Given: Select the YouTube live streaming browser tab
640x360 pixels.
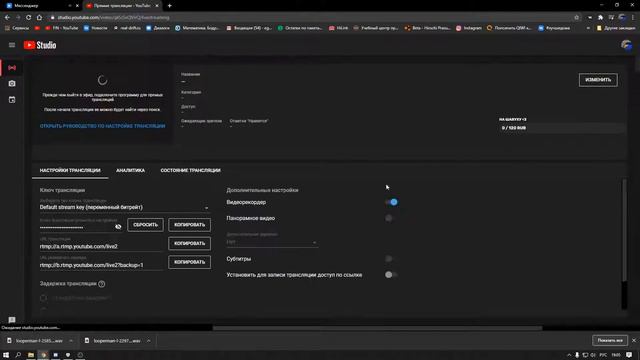Looking at the screenshot, I should [x=122, y=6].
